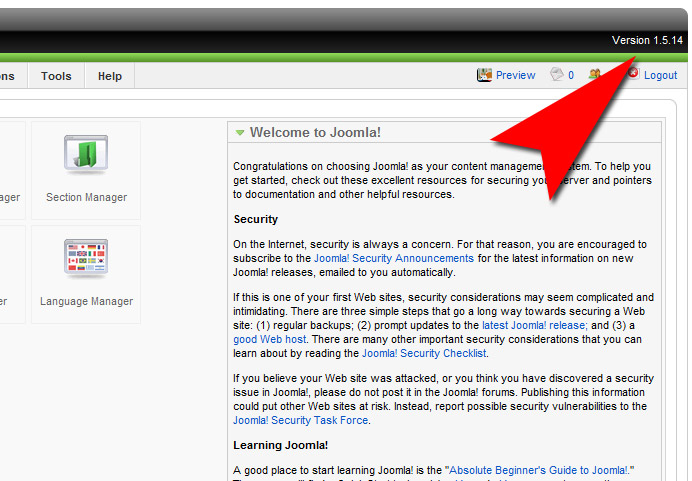Click the Preview link
The height and width of the screenshot is (481, 692).
[515, 75]
